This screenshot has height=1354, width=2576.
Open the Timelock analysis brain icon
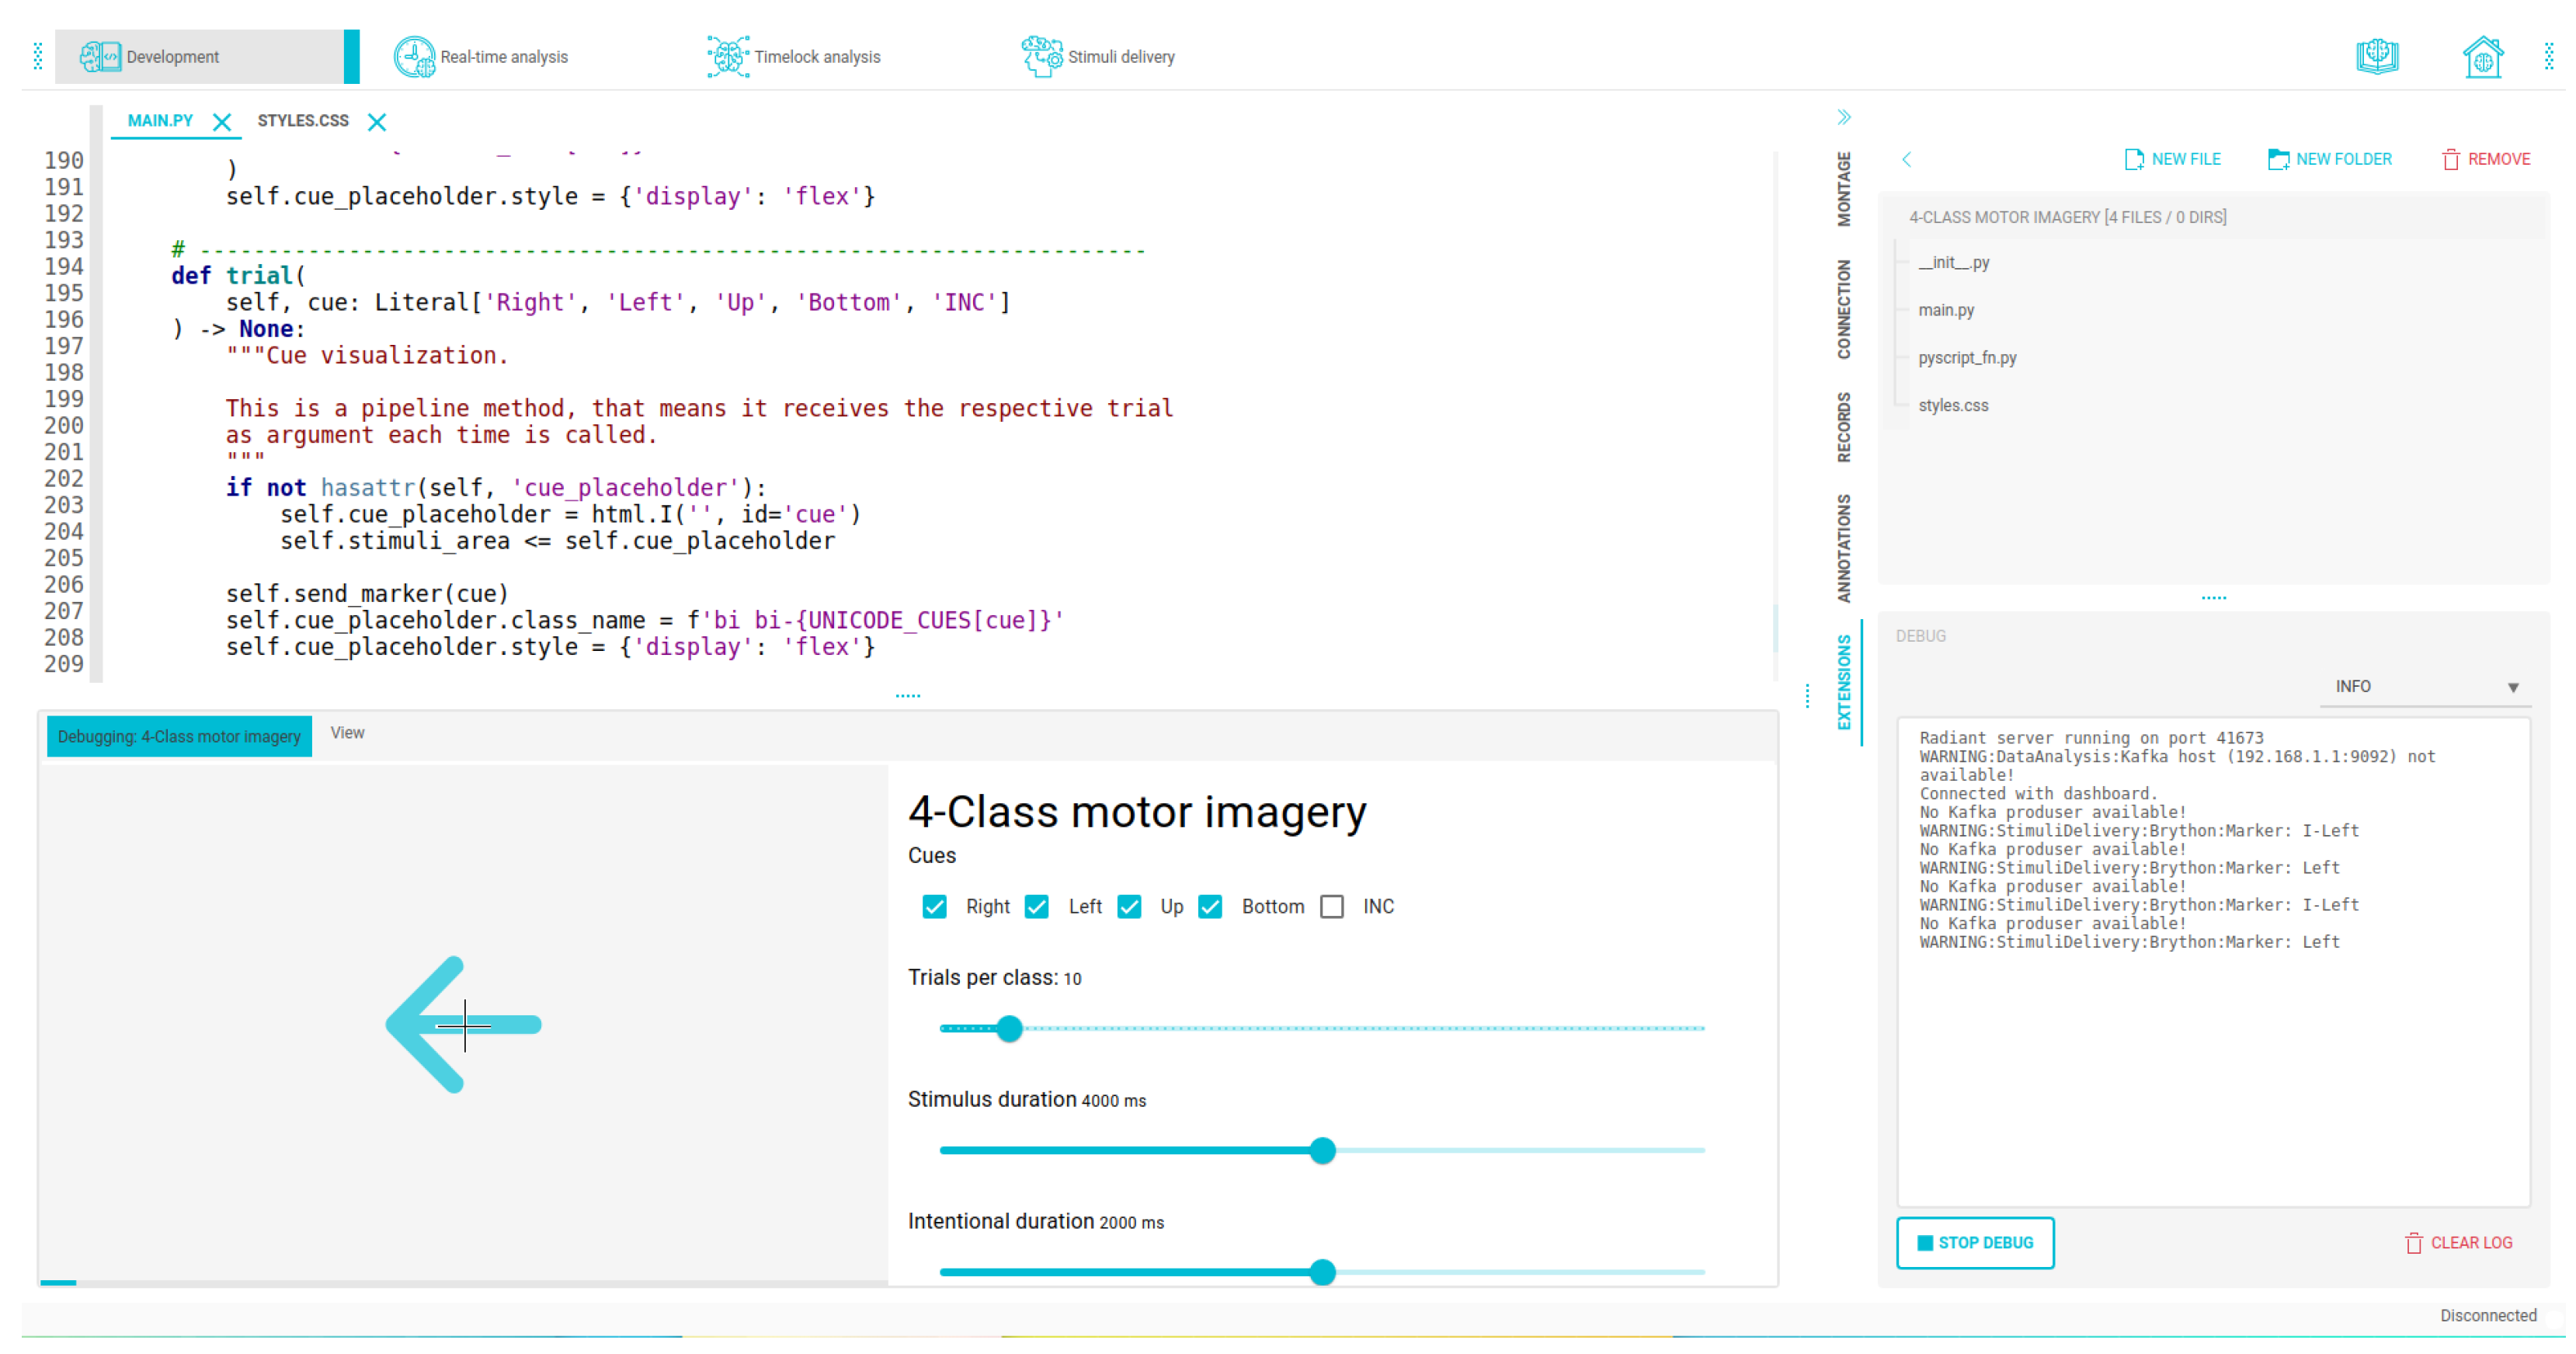(727, 57)
